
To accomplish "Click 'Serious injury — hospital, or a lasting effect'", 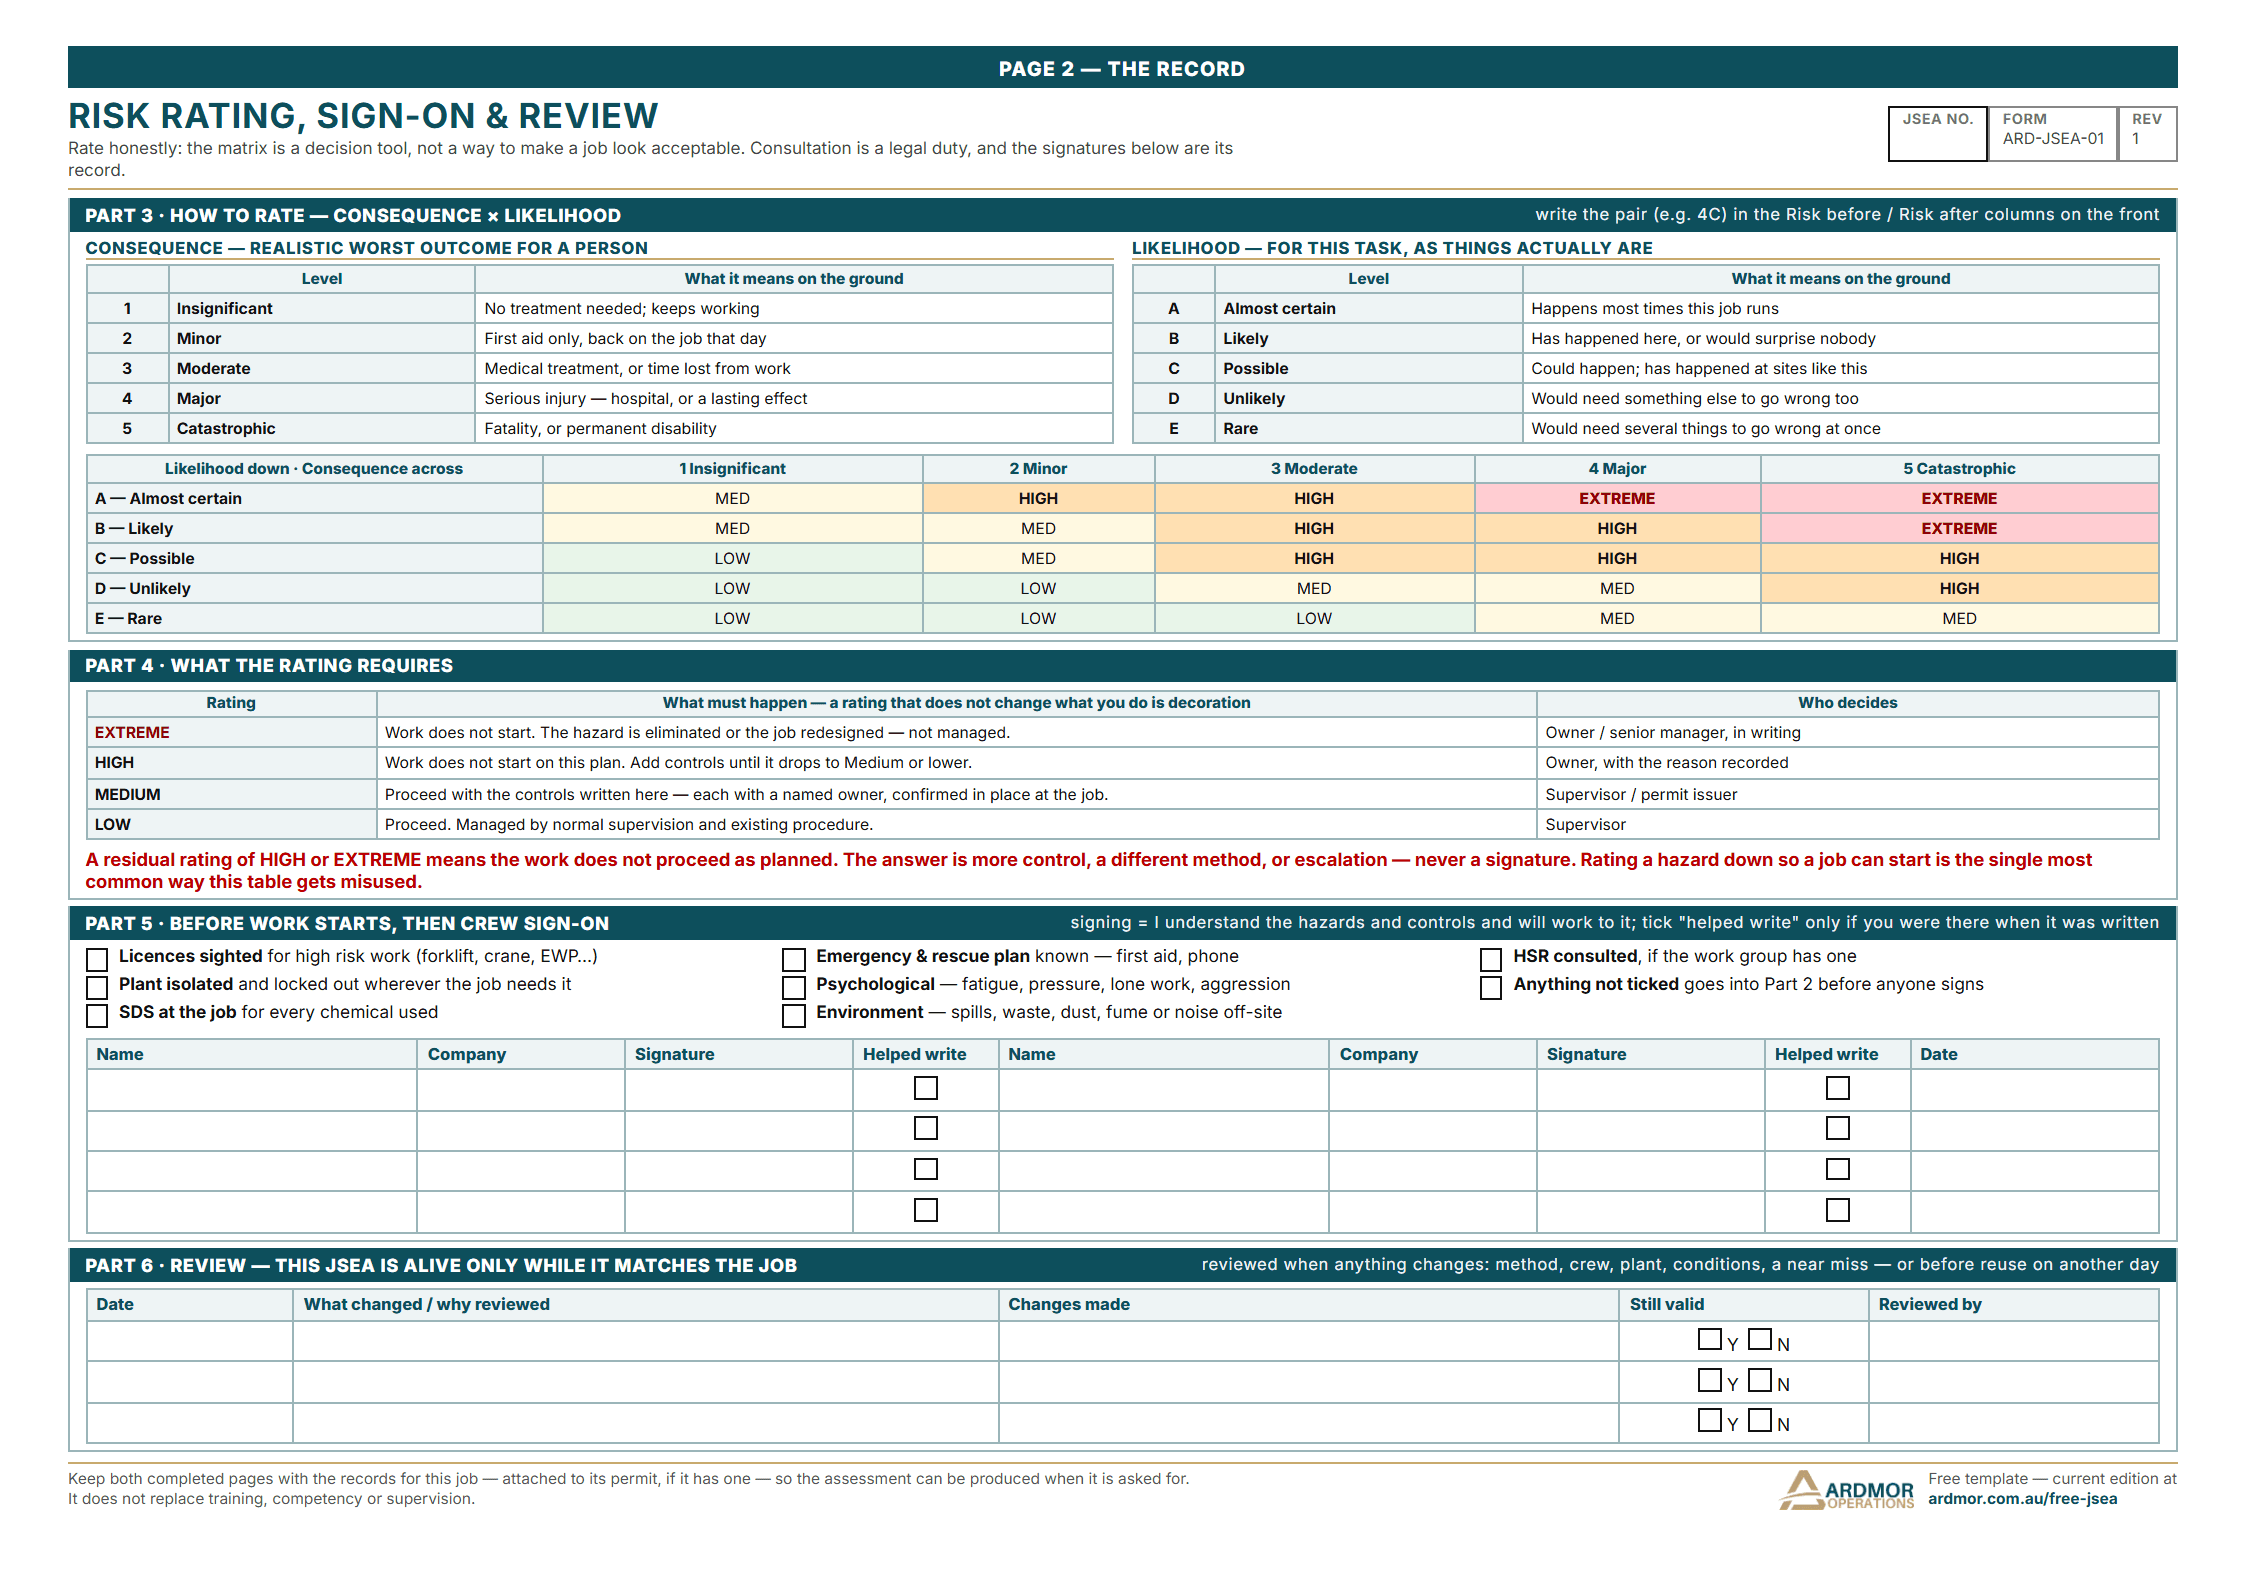I will [x=645, y=398].
